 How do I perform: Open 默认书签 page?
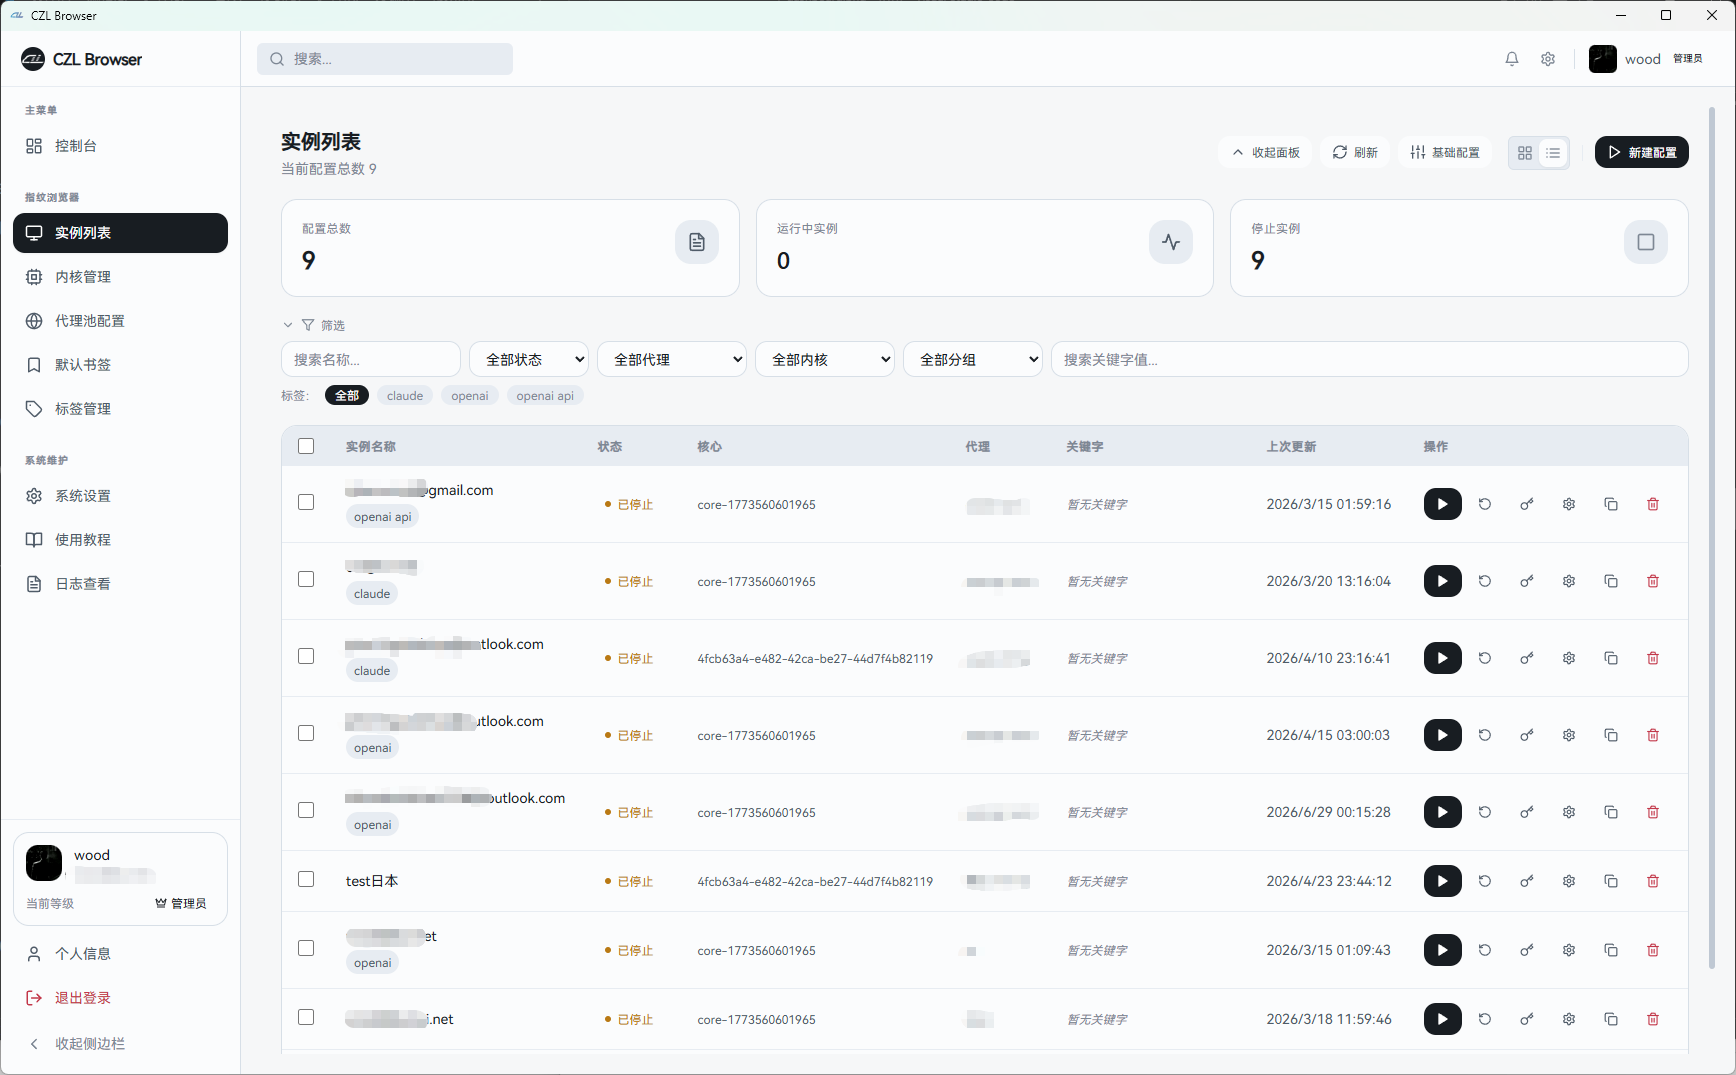pyautogui.click(x=120, y=365)
